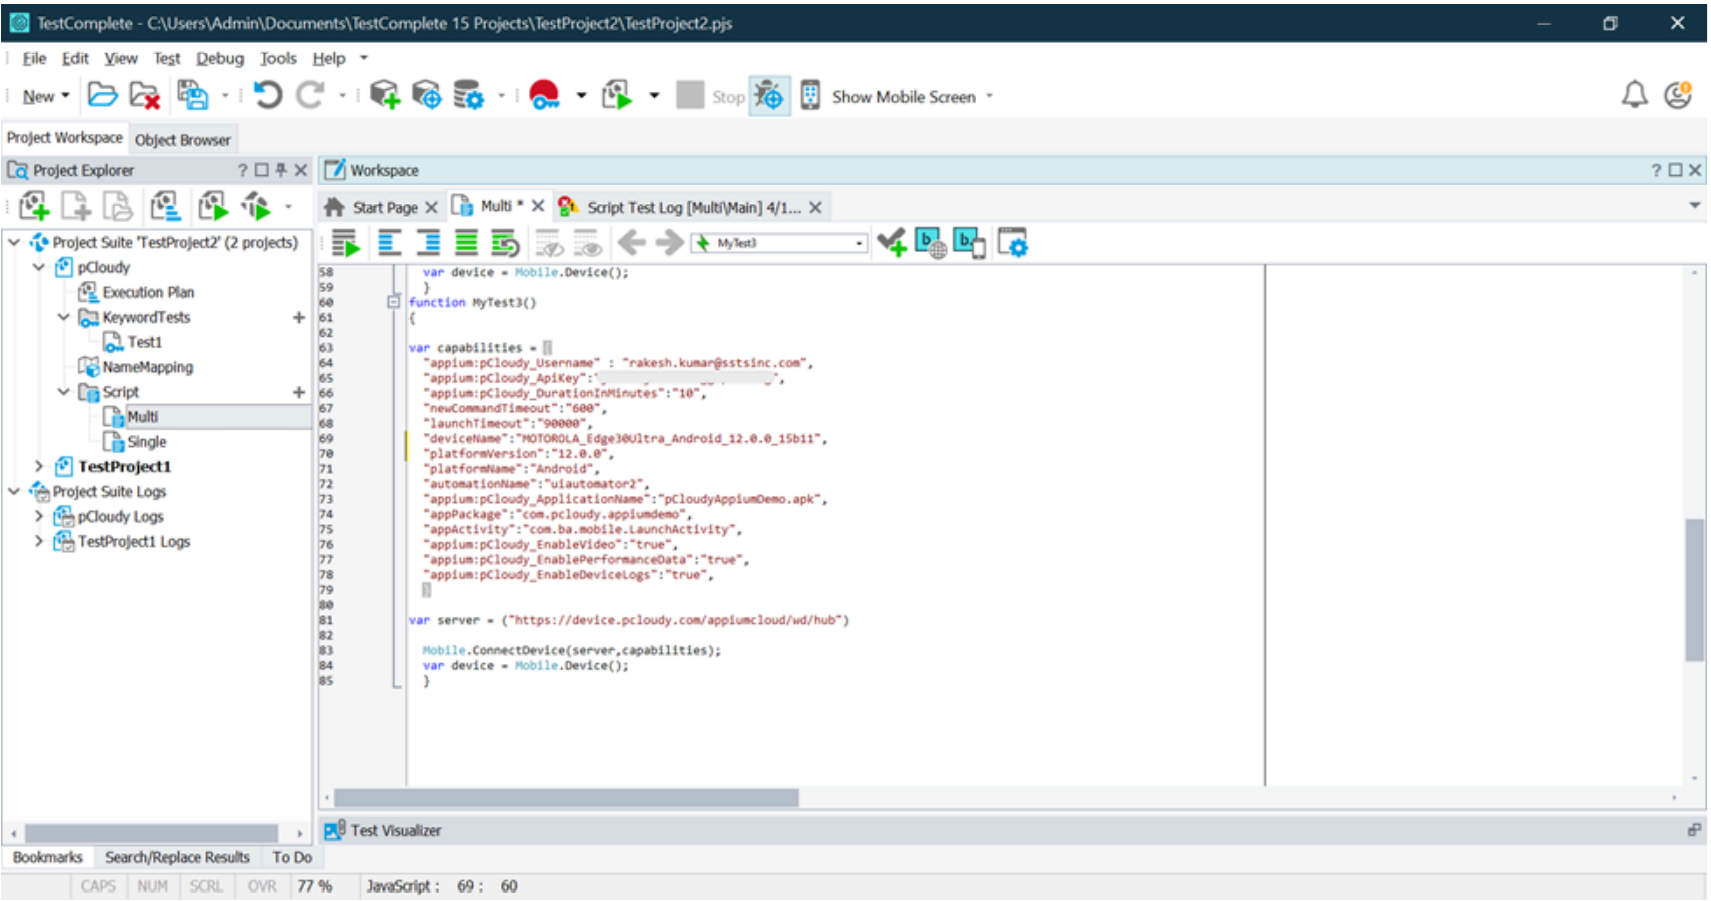Click the notifications bell icon

click(x=1634, y=95)
